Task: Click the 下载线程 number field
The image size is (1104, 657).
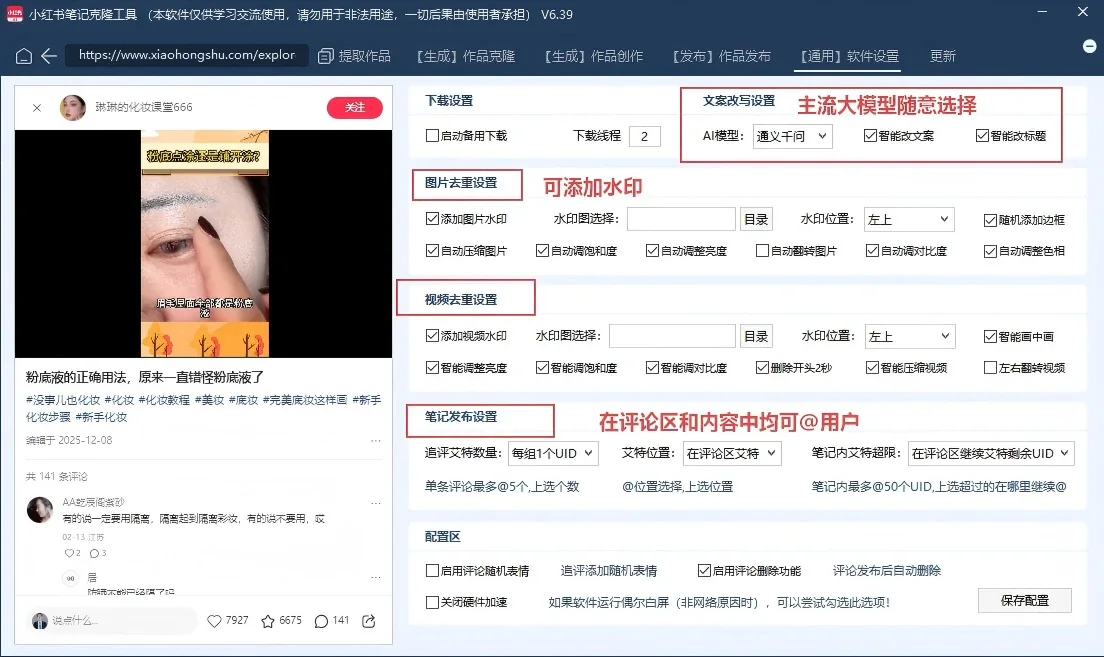Action: [x=644, y=137]
